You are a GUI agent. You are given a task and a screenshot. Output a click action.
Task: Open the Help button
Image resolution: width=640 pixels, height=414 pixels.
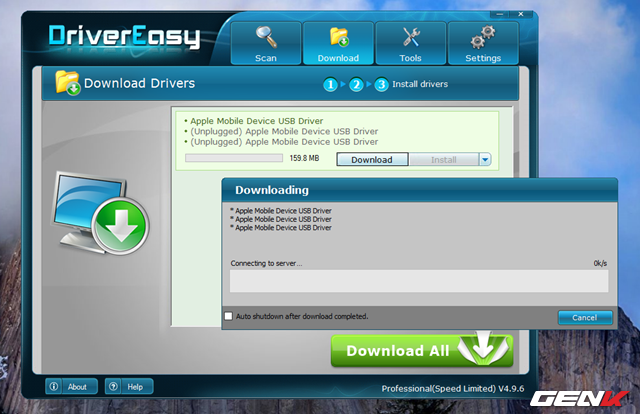pyautogui.click(x=127, y=386)
